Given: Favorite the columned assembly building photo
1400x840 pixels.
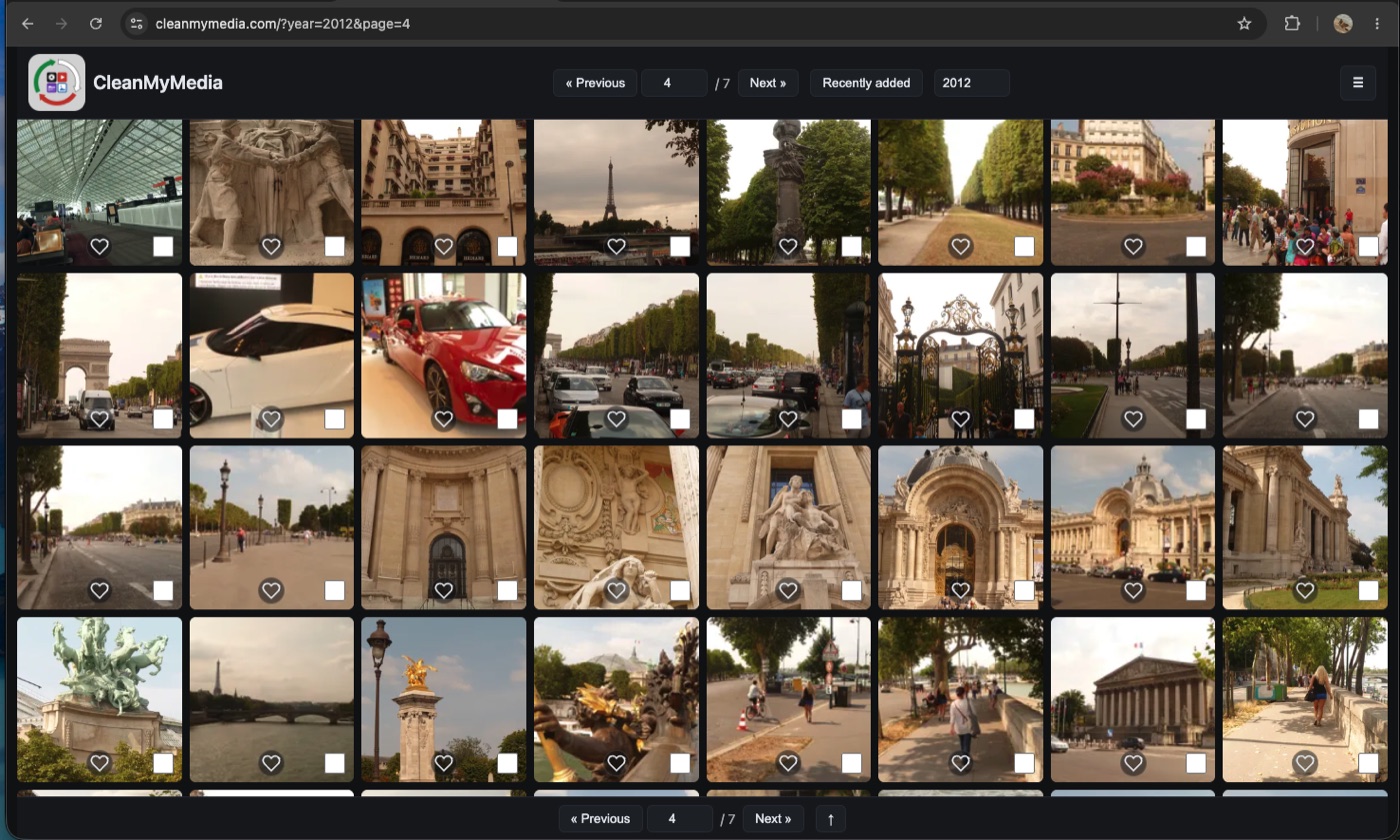Looking at the screenshot, I should tap(1133, 763).
